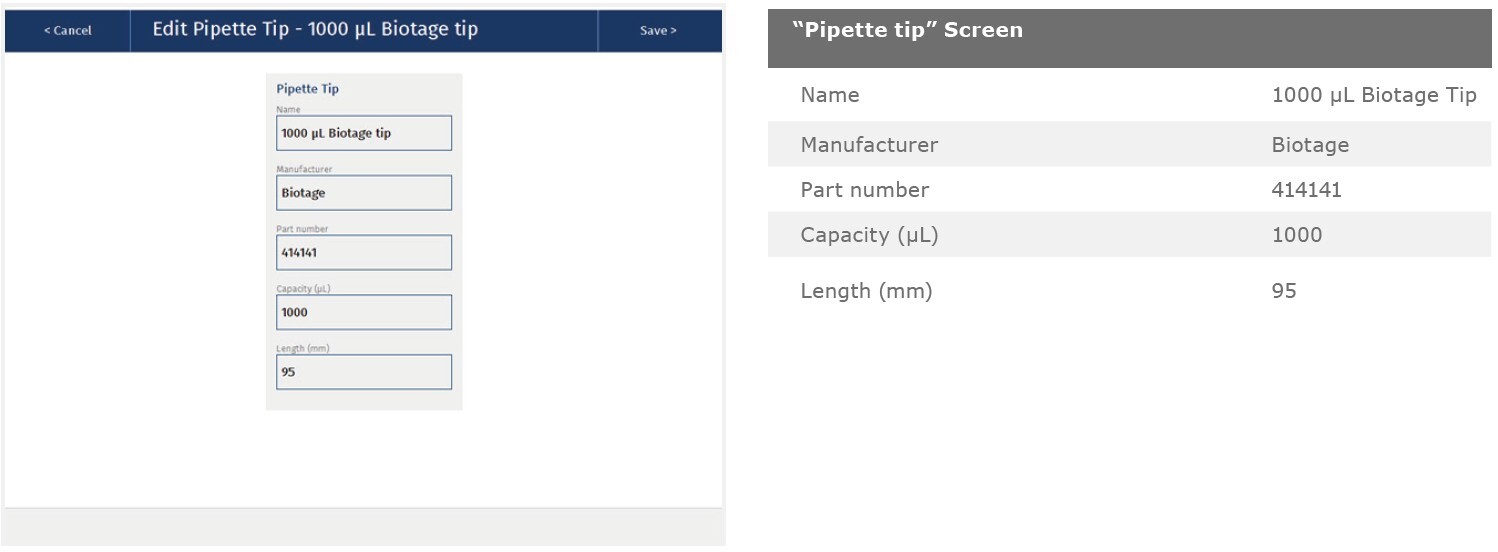Screen dimensions: 1498x552
Task: Select the Part number input field
Action: tap(363, 253)
